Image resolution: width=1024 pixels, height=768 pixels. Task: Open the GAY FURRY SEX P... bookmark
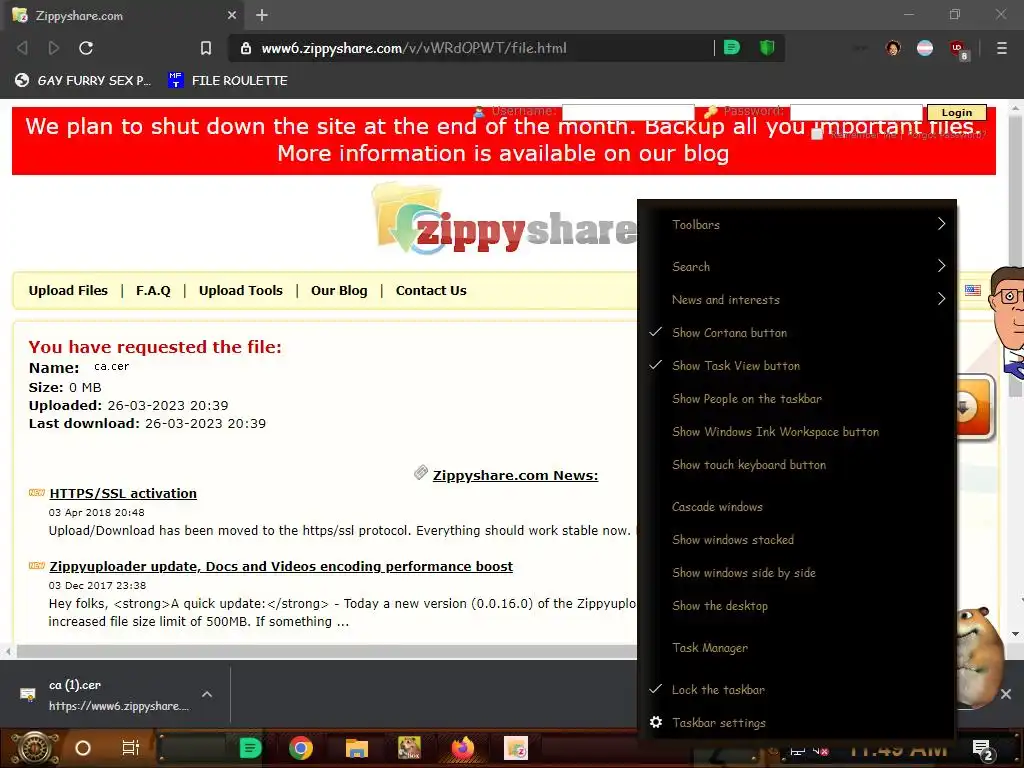pyautogui.click(x=83, y=80)
